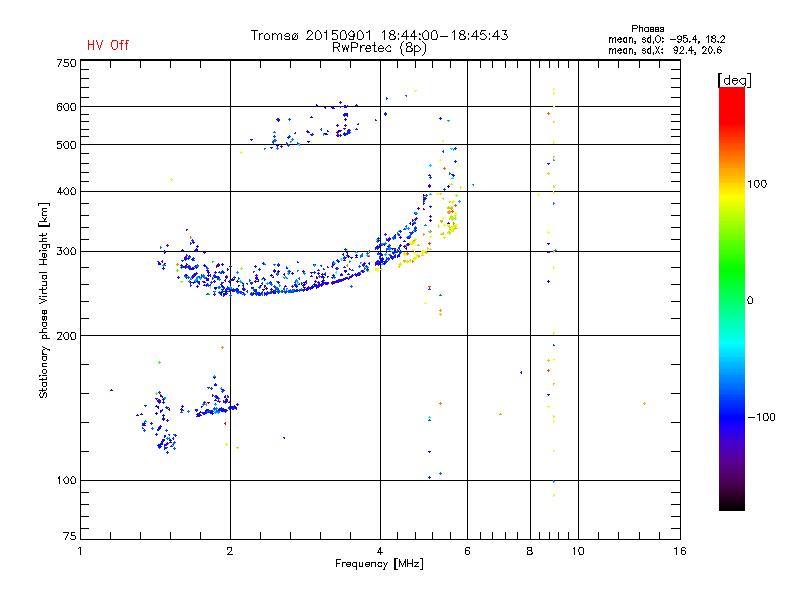Click the 'Frequency [MHz]' axis label
Image resolution: width=800 pixels, height=600 pixels.
tap(379, 564)
